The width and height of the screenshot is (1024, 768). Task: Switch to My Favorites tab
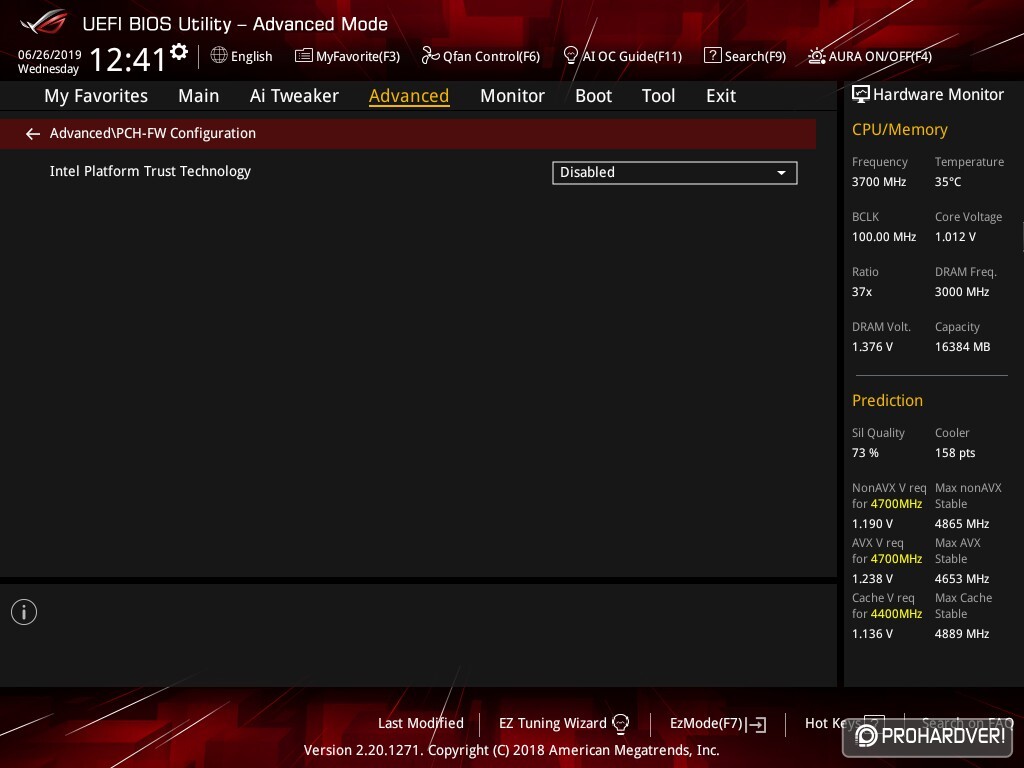(96, 96)
